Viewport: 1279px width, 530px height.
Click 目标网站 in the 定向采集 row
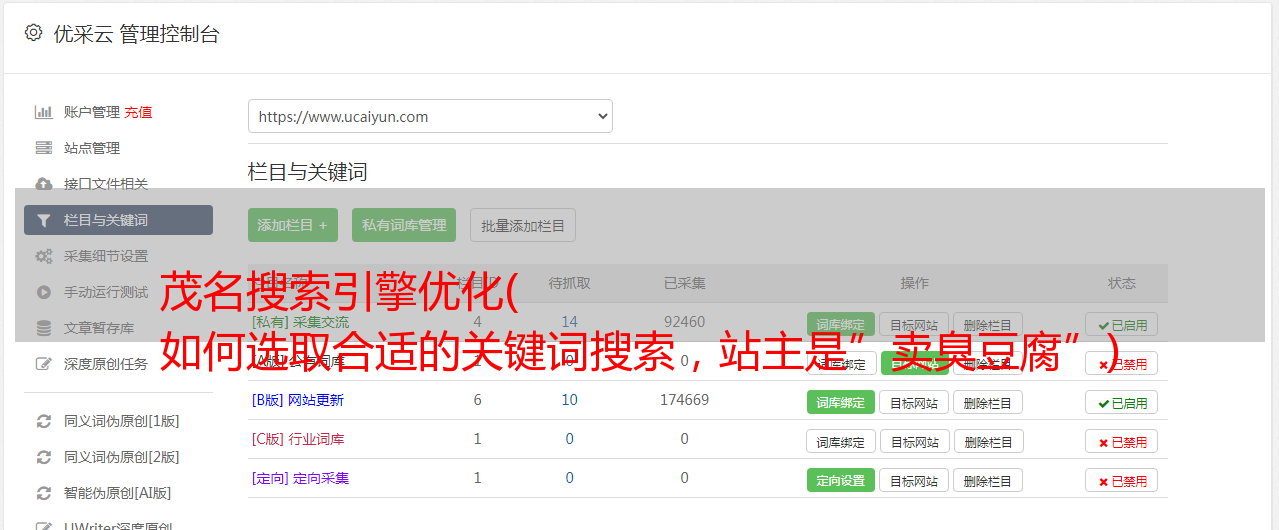click(914, 480)
